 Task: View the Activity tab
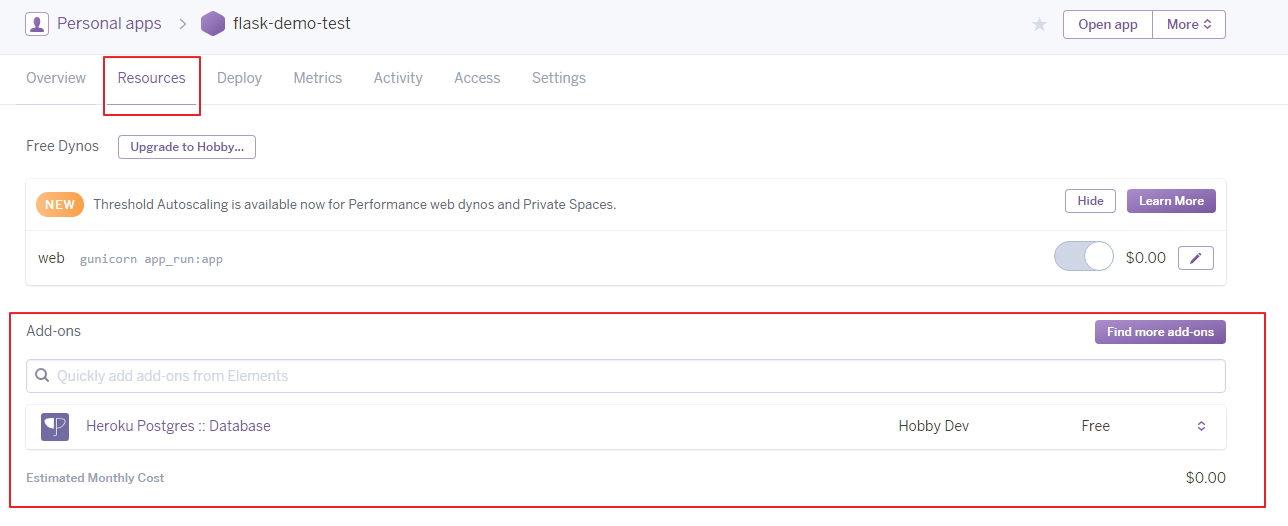coord(398,78)
